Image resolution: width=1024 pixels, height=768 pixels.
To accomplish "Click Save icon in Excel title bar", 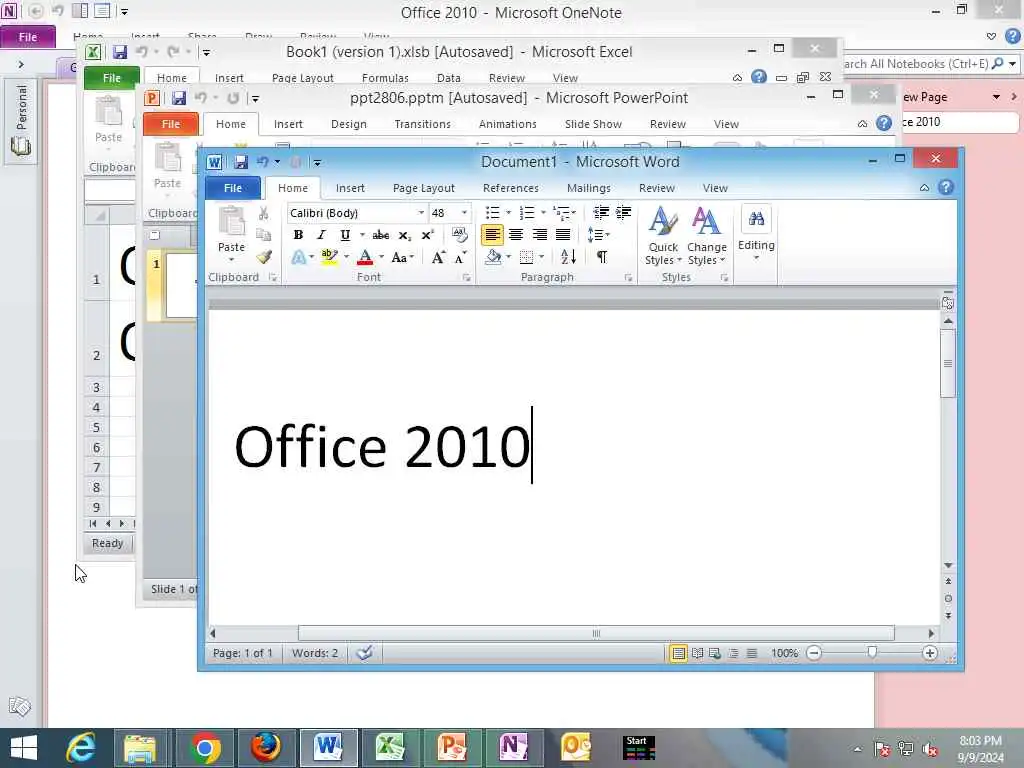I will [120, 52].
